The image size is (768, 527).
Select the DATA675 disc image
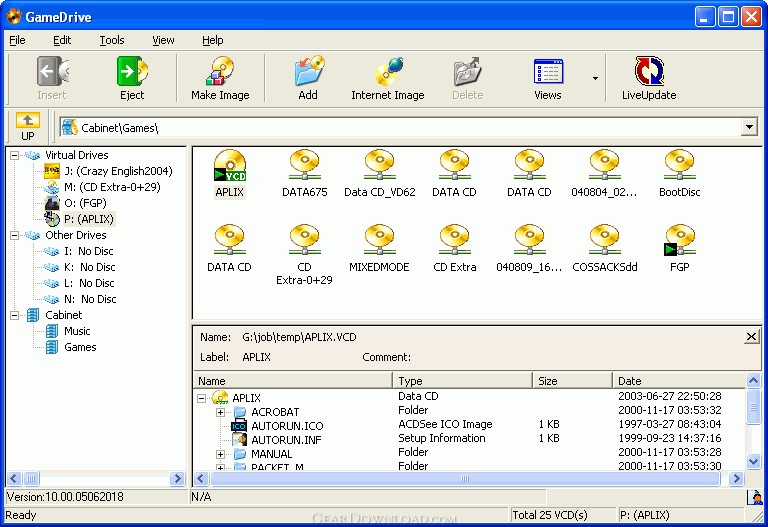pos(305,173)
